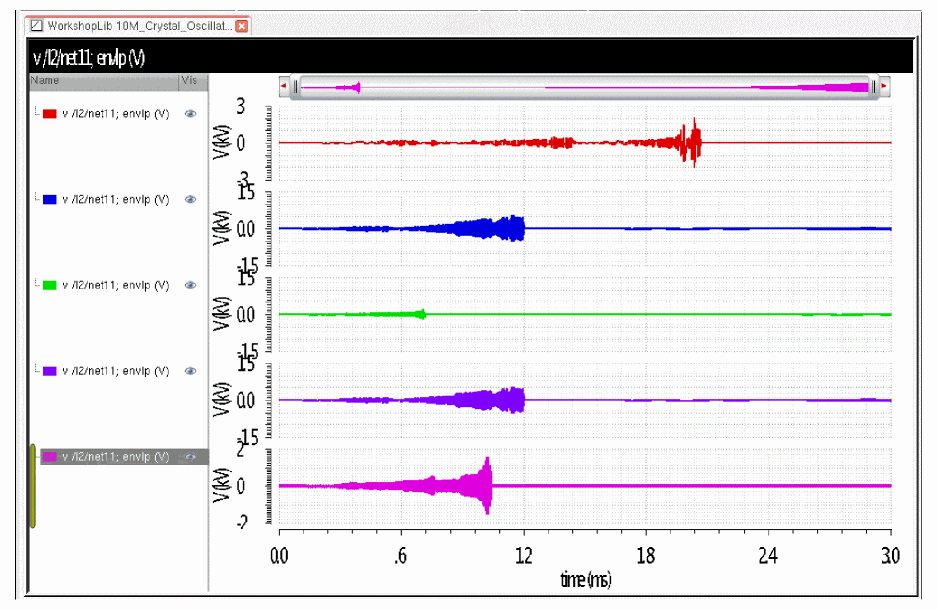Toggle visibility of the red envlp trace
Screen dimensions: 938x610
point(190,114)
